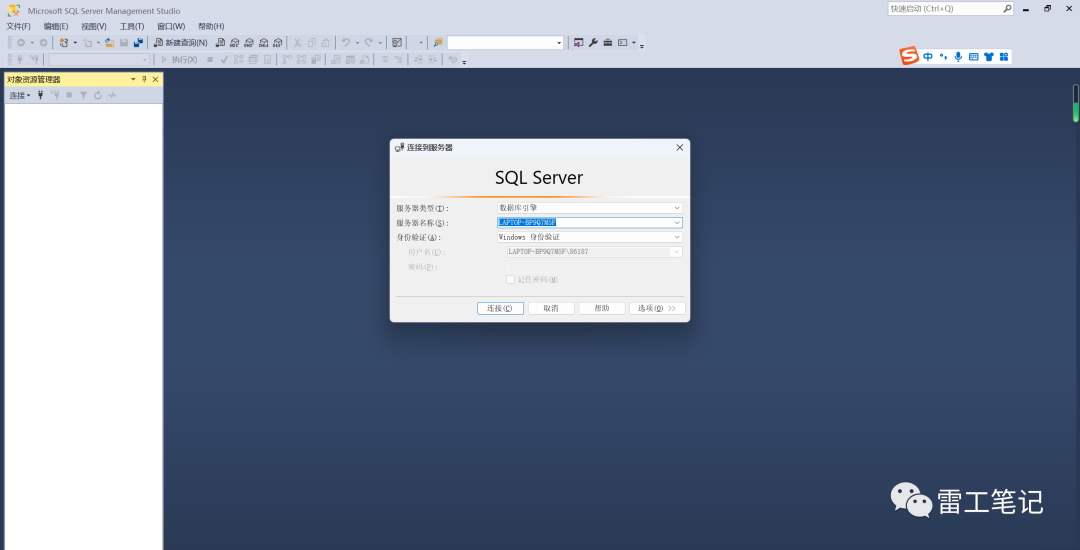Click the Help (帮助) button in dialog
The image size is (1080, 550).
(602, 308)
